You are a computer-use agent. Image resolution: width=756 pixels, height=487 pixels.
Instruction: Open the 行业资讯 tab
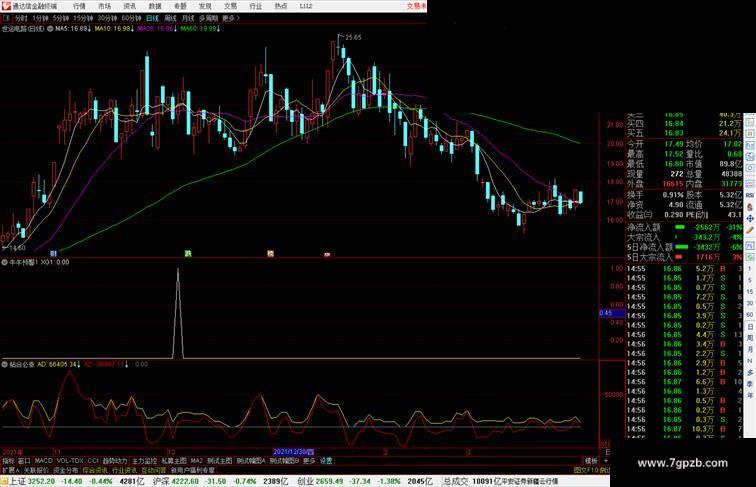(124, 470)
